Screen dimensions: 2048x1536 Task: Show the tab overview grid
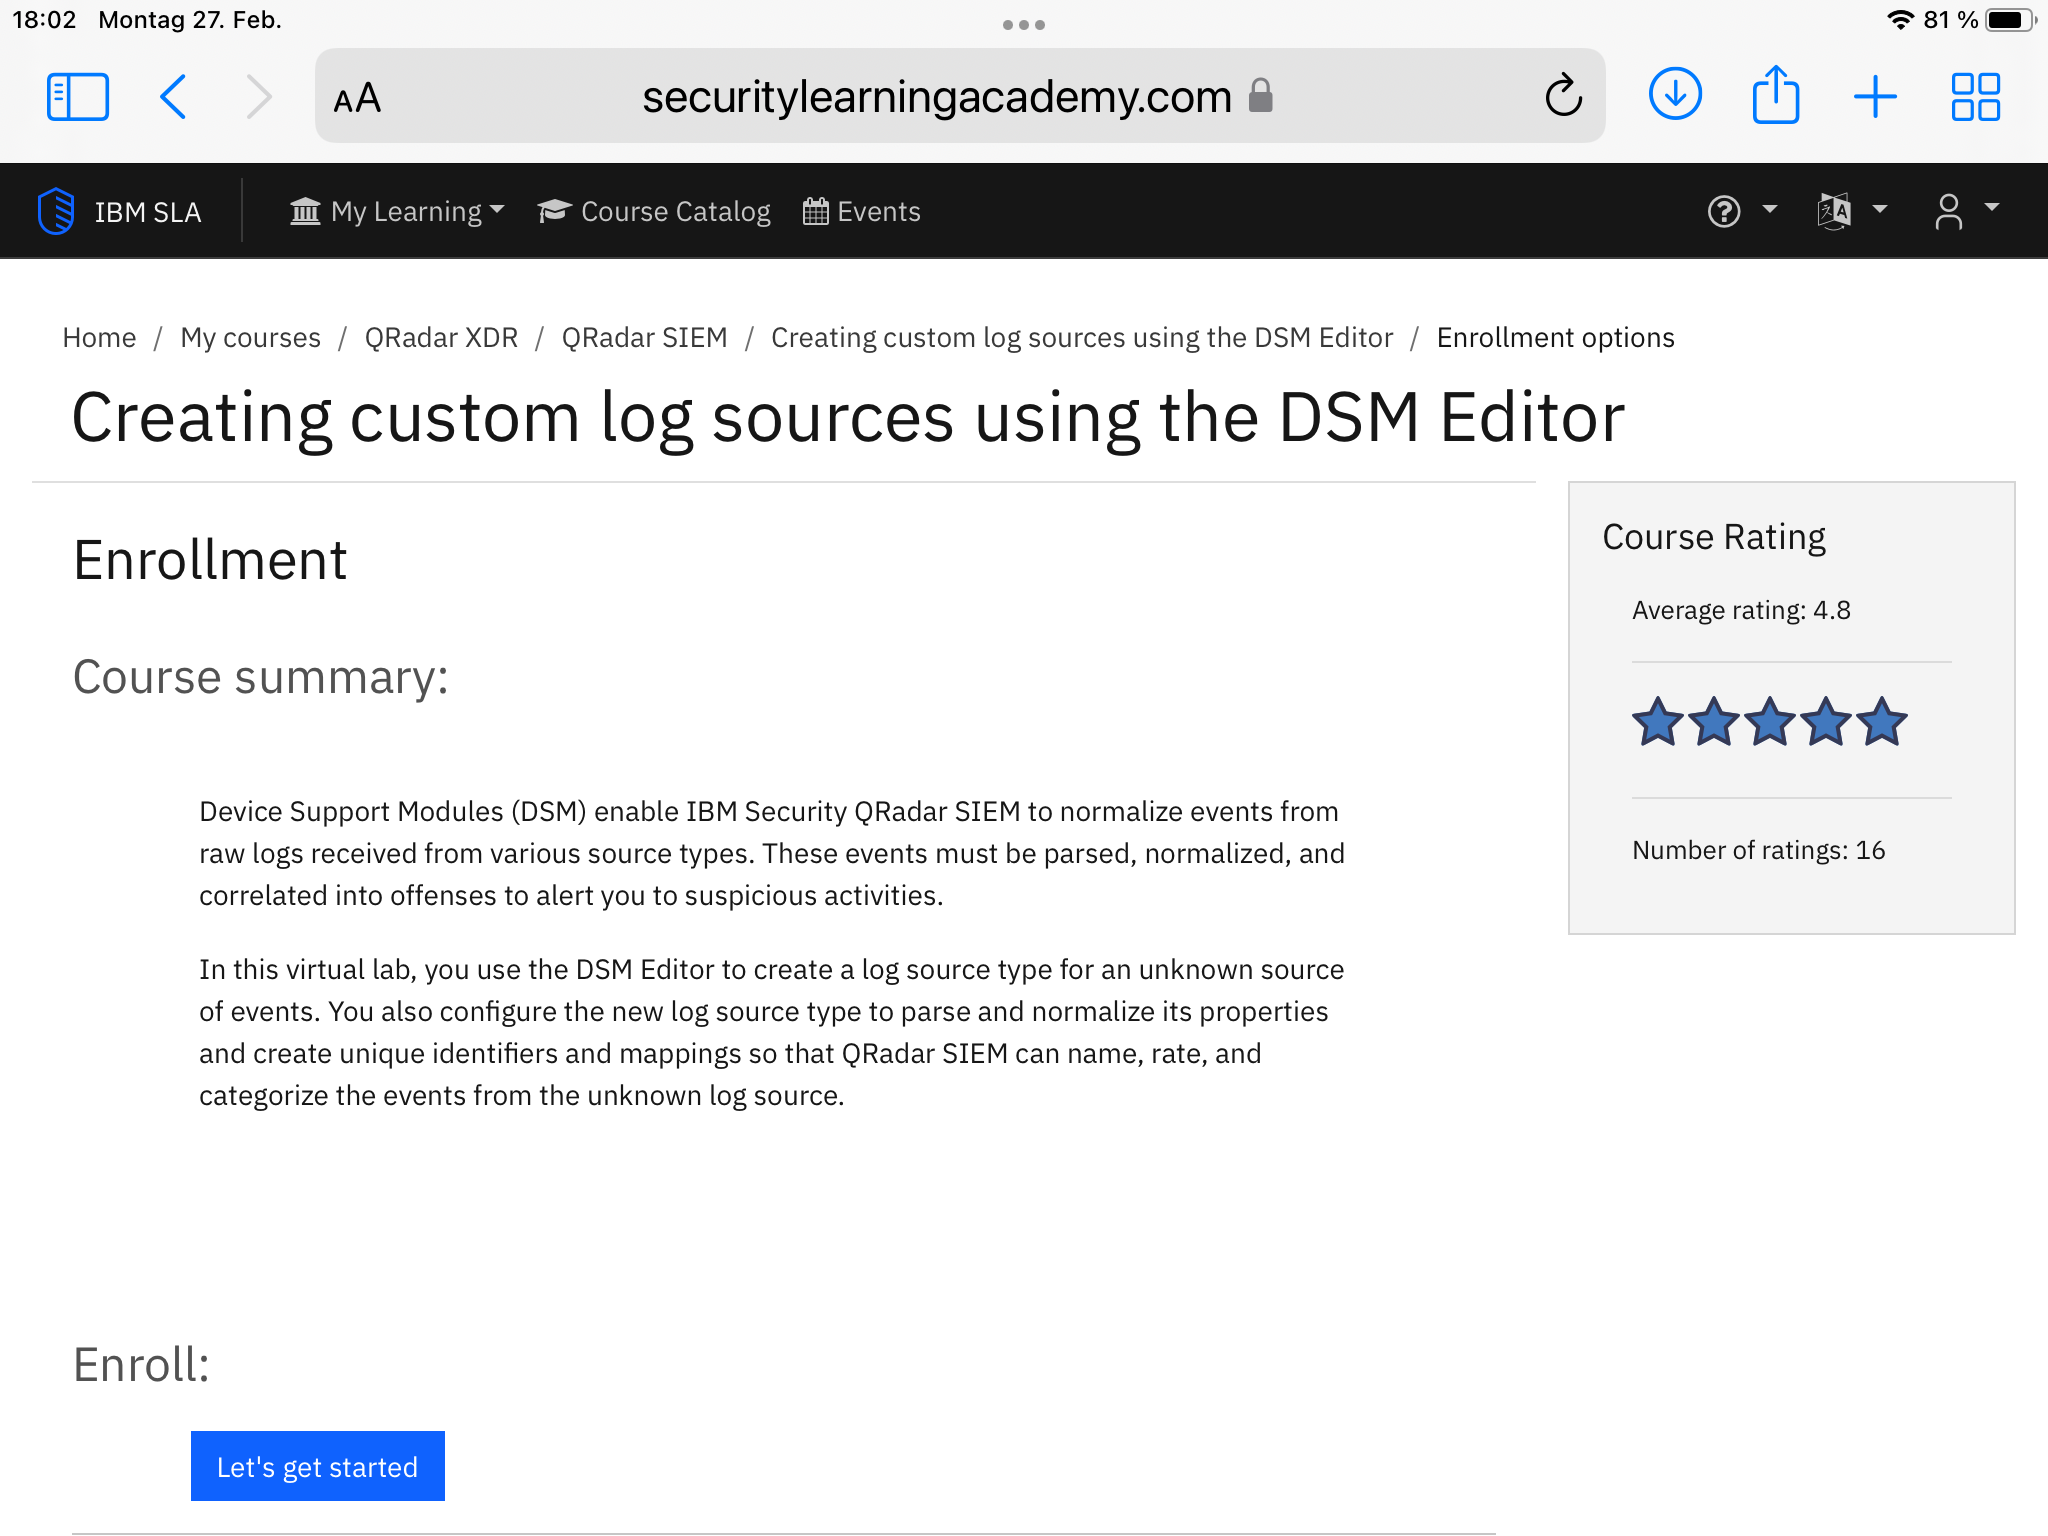[x=1973, y=96]
